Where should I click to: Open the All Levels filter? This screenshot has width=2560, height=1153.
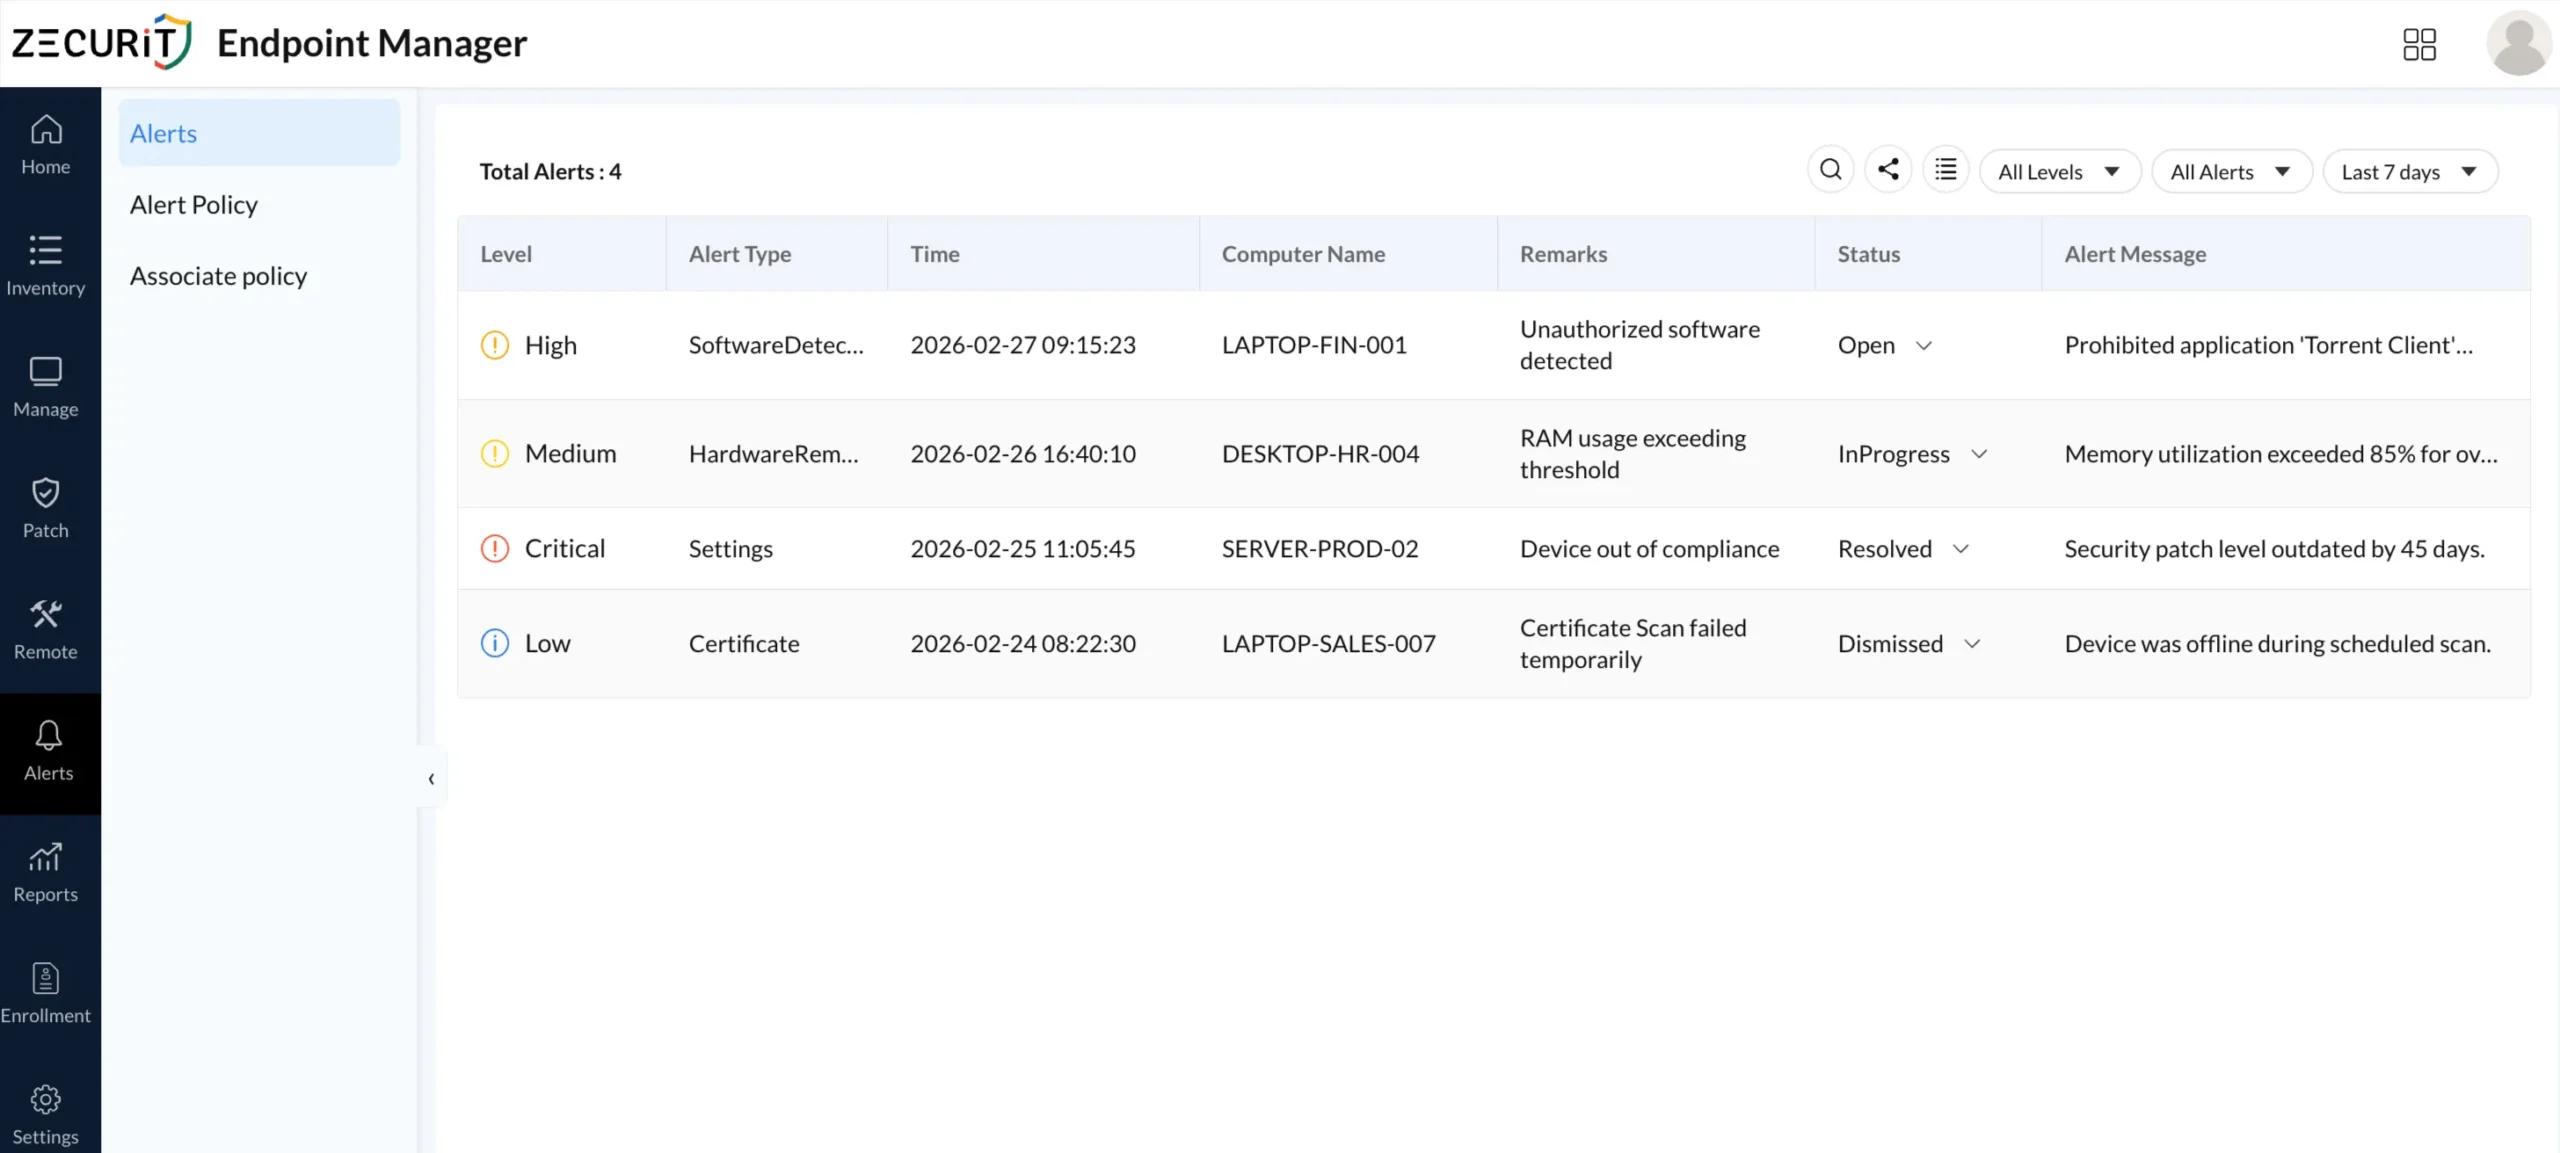(2059, 171)
